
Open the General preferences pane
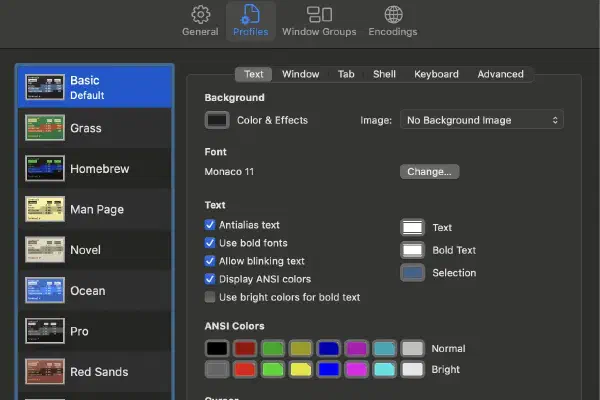[x=200, y=20]
